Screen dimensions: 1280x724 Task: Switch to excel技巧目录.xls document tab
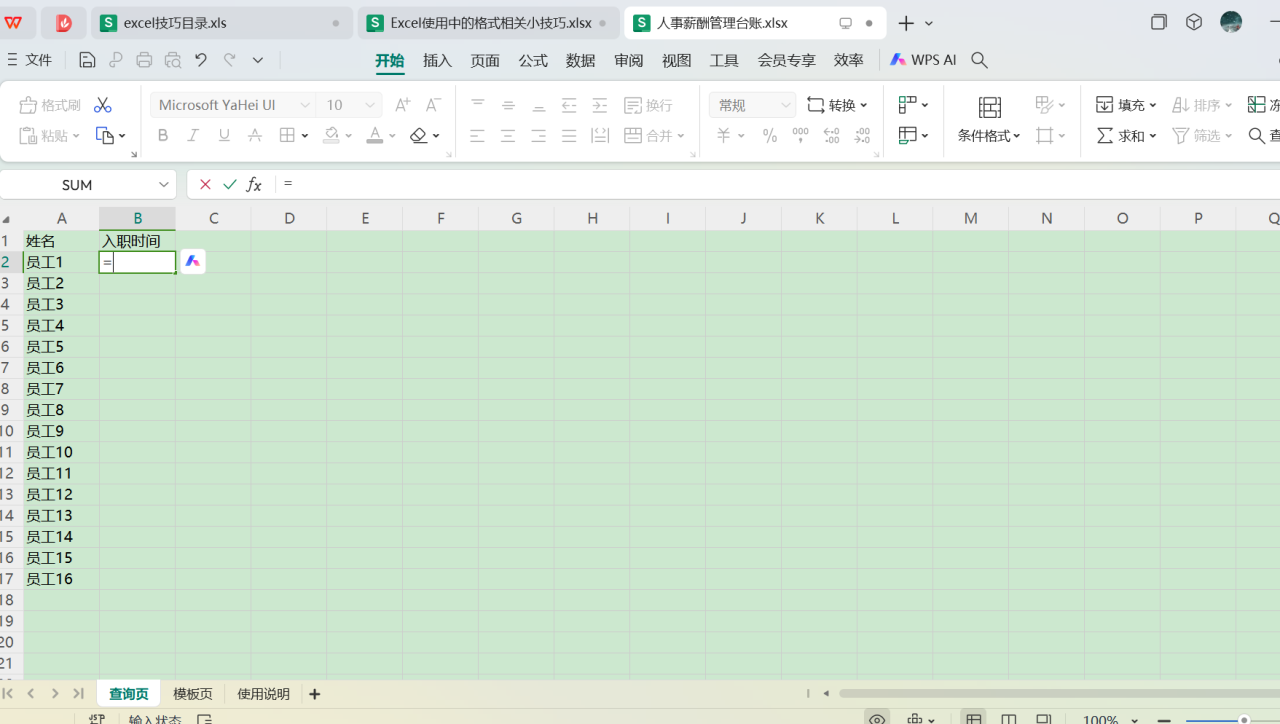221,23
